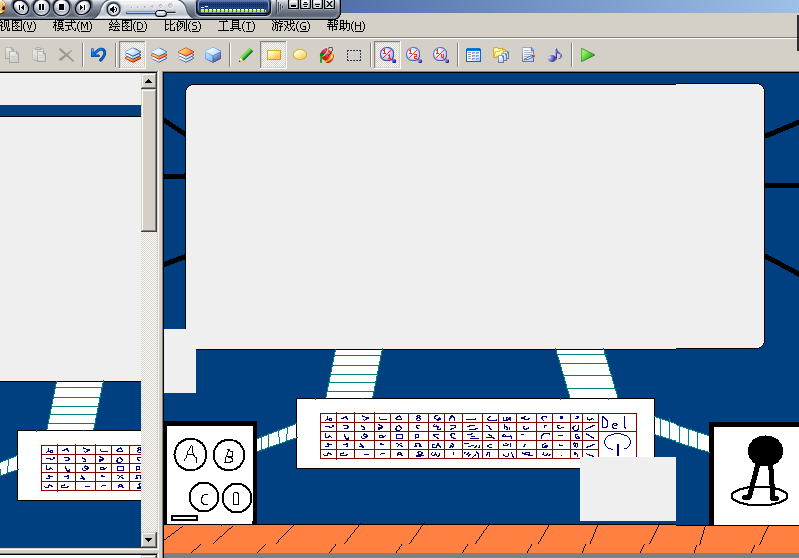Viewport: 799px width, 558px height.
Task: Open the 绘图(D) menu
Action: (x=128, y=25)
